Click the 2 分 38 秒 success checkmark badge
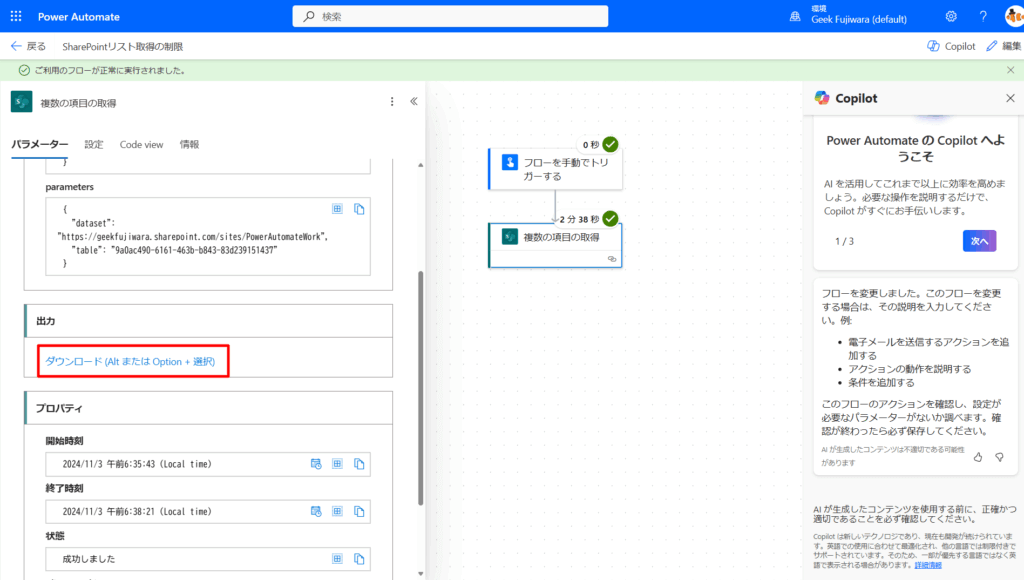Image resolution: width=1024 pixels, height=580 pixels. (610, 219)
